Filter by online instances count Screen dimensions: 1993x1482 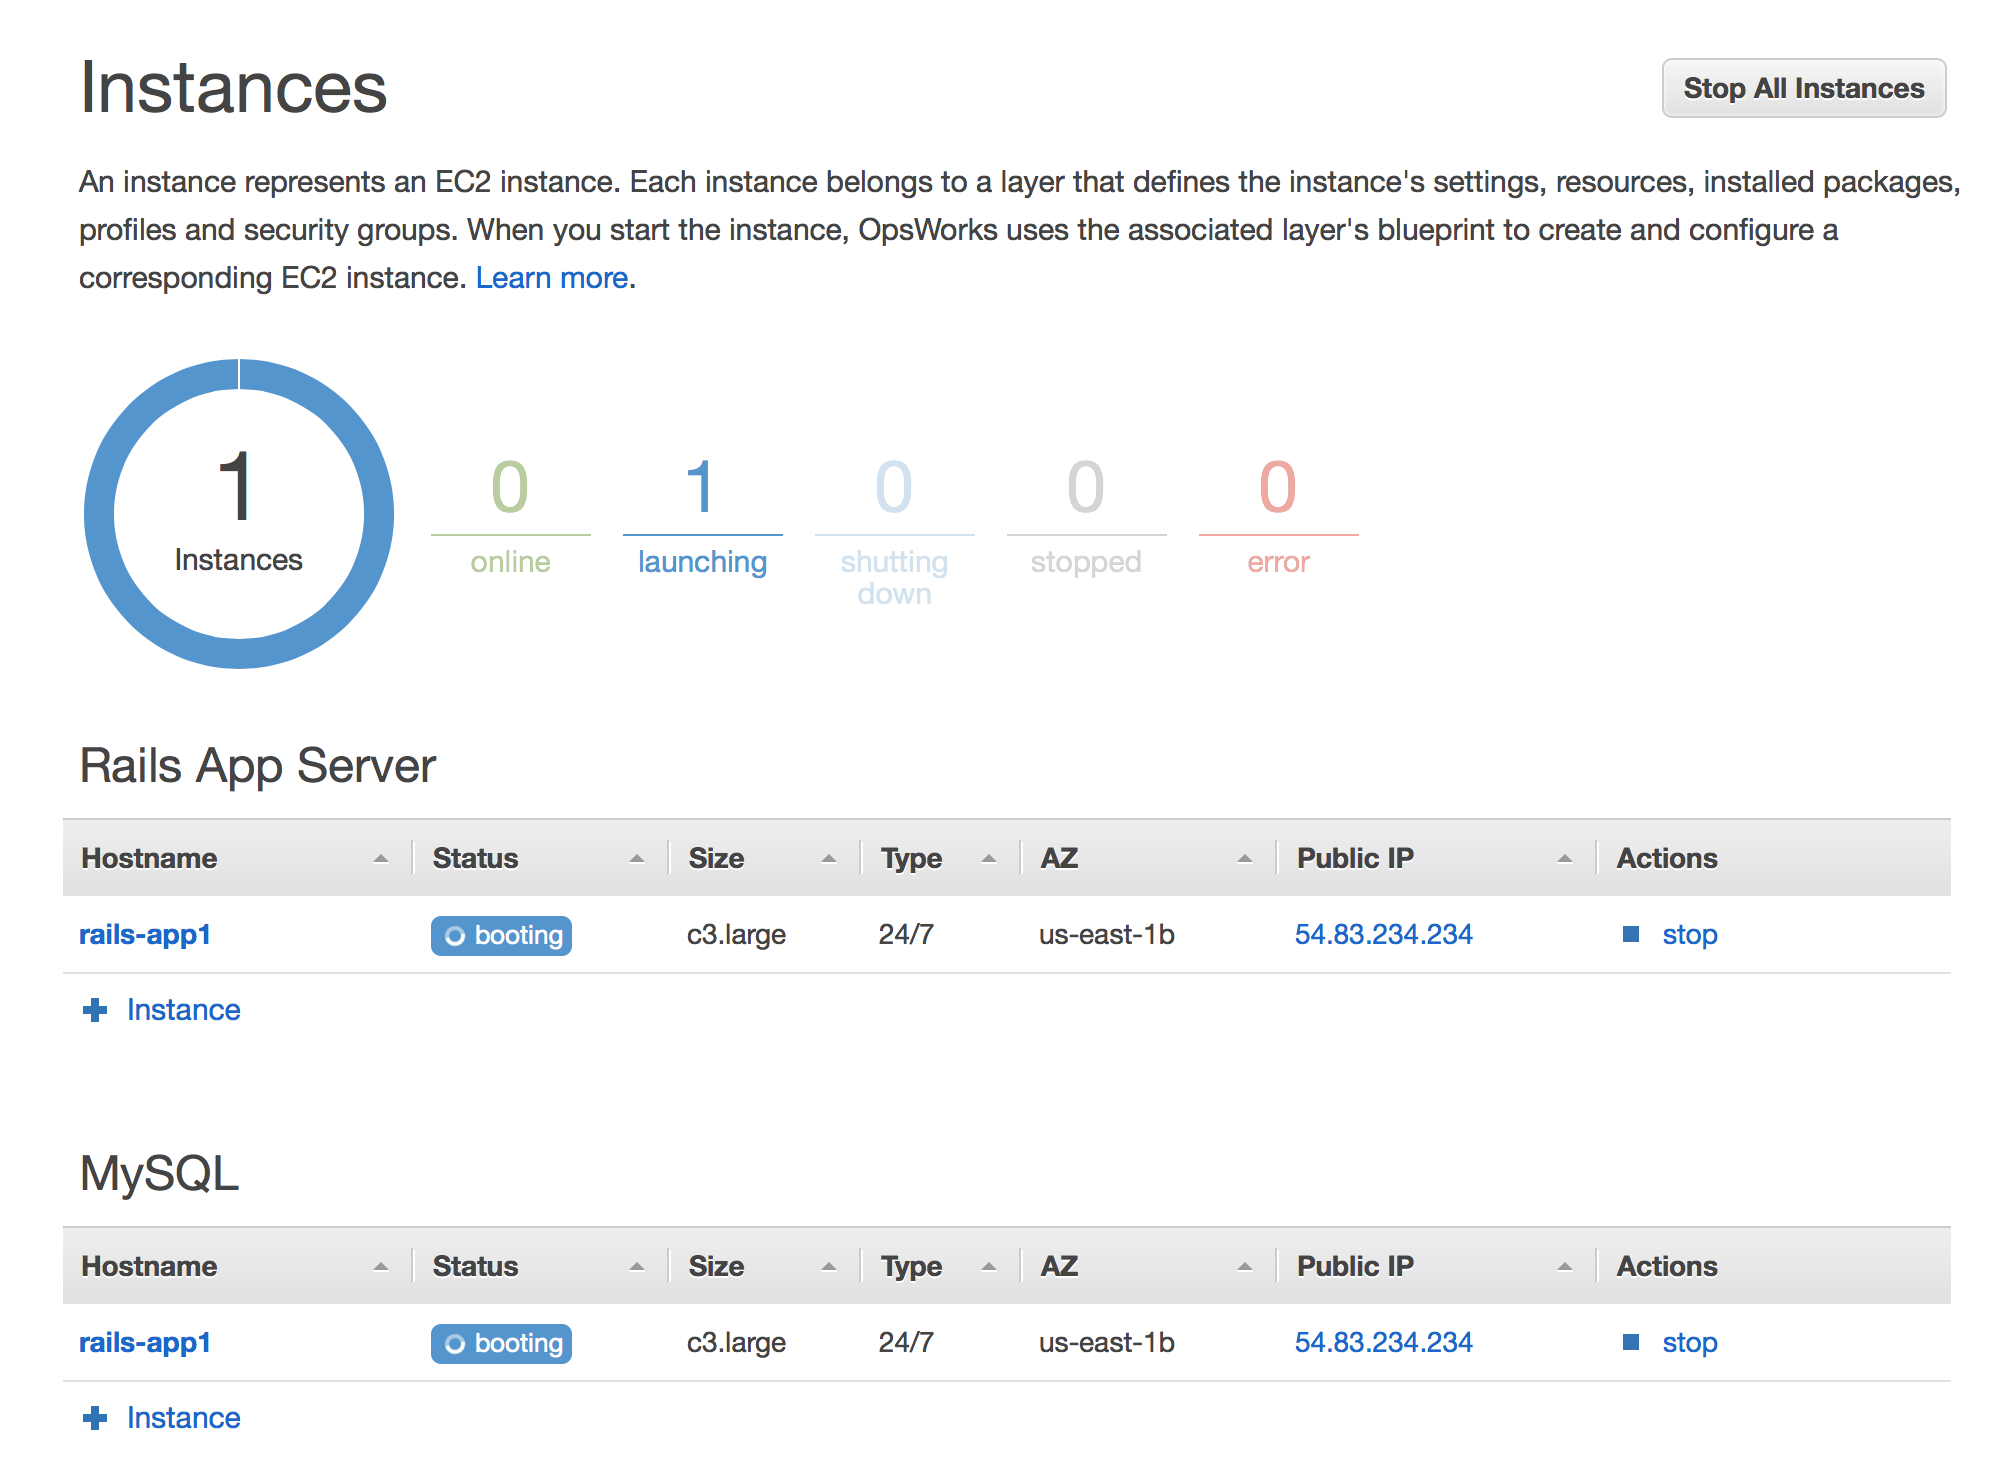point(510,516)
